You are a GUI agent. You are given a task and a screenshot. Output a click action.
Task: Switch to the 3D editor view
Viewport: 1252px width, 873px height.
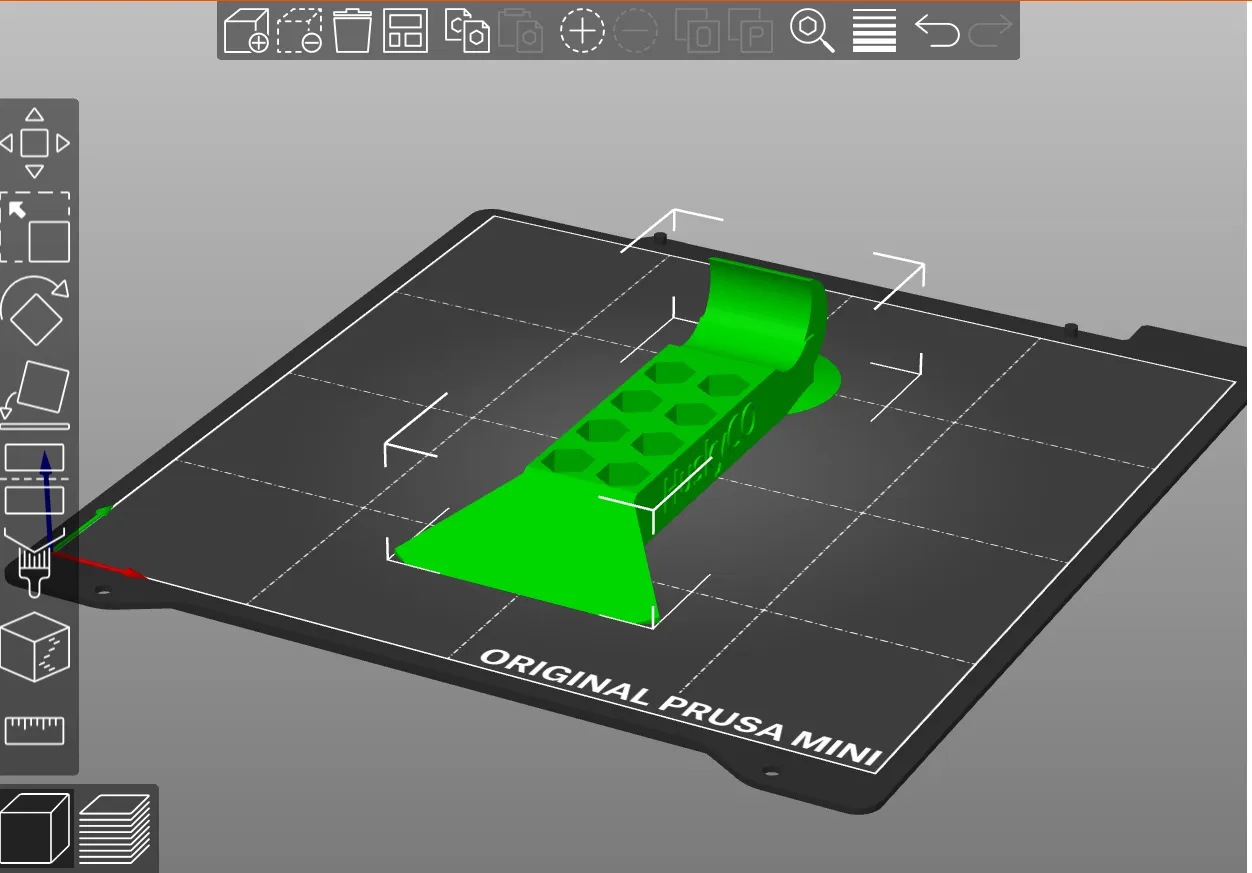36,828
